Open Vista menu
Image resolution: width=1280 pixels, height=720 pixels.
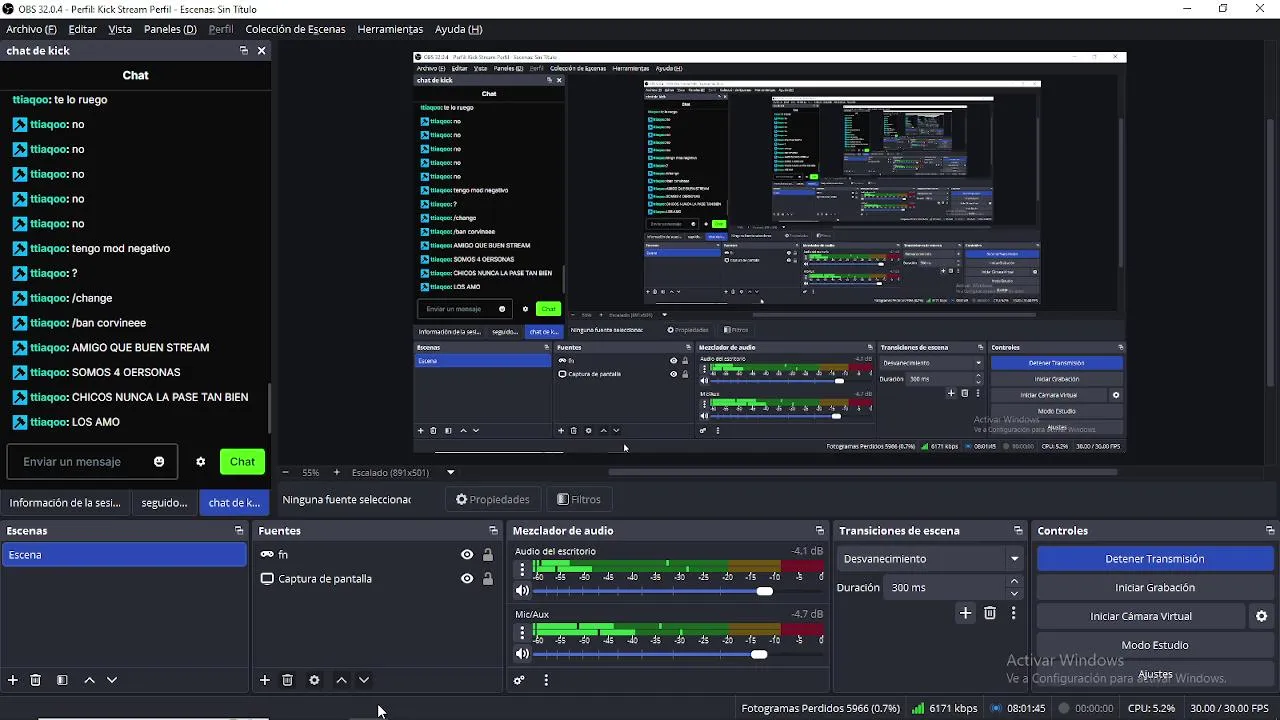[120, 29]
